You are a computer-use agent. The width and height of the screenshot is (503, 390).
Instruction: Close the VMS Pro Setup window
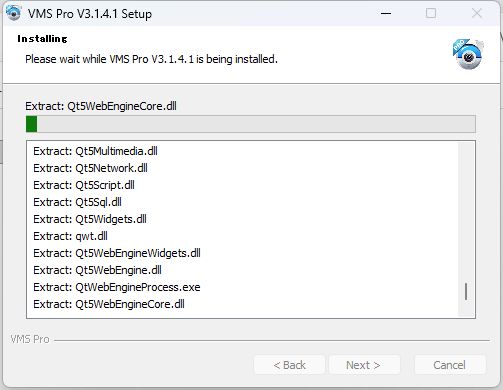tap(477, 13)
